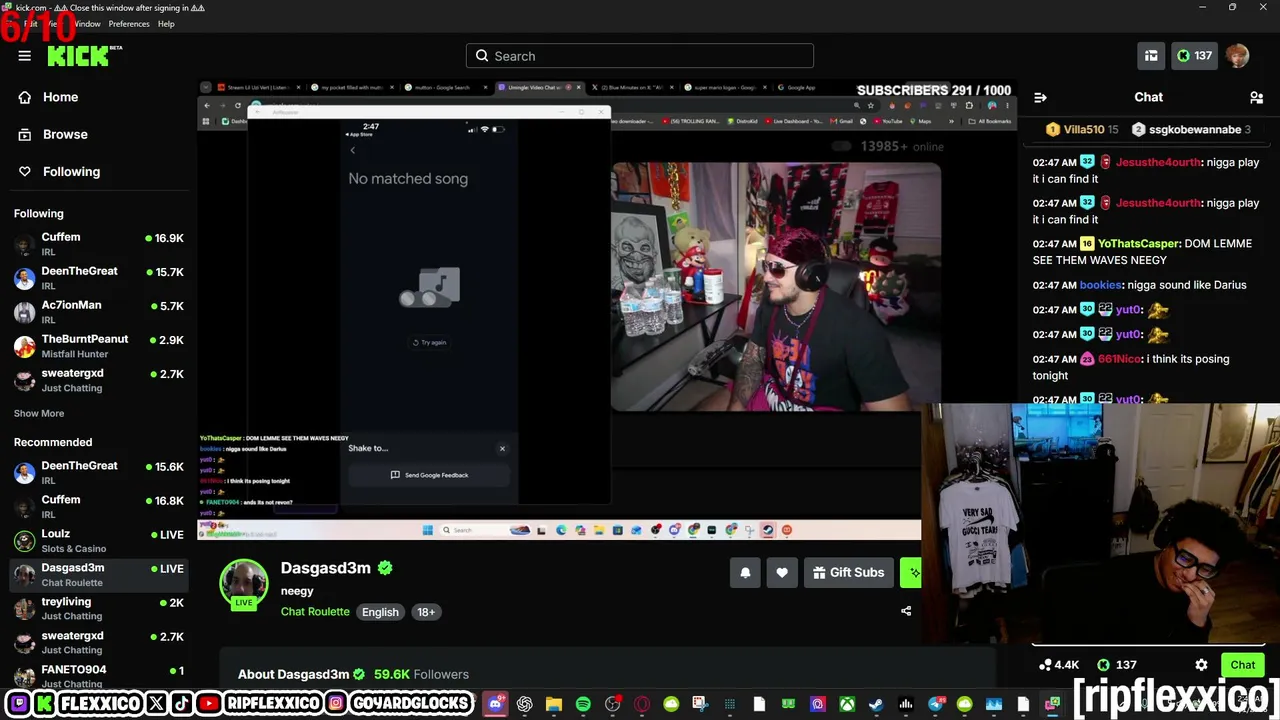The height and width of the screenshot is (720, 1280).
Task: Open File Explorer from taskbar
Action: pyautogui.click(x=554, y=704)
